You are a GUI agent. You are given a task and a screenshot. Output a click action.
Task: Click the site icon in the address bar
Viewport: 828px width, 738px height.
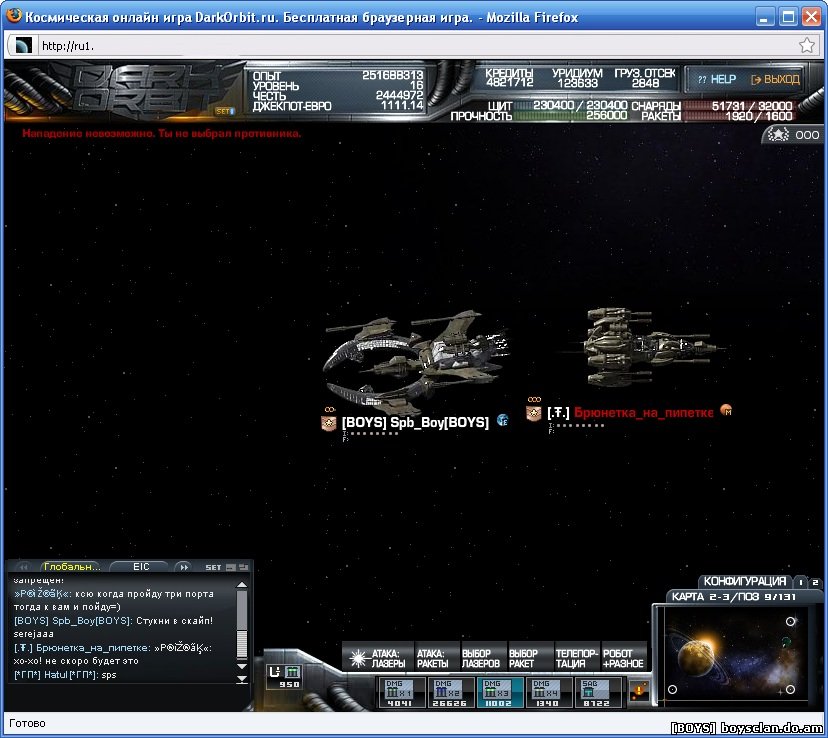pos(23,45)
